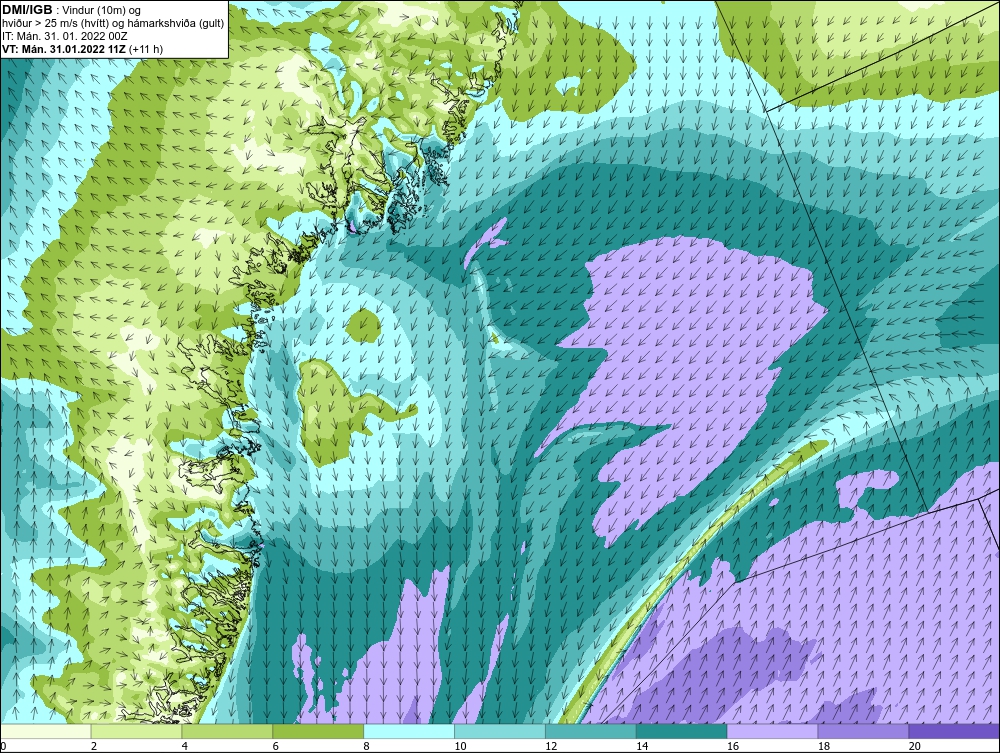This screenshot has height=753, width=1000.
Task: Click the 14-16 m/s dark teal legend swatch
Action: (682, 731)
